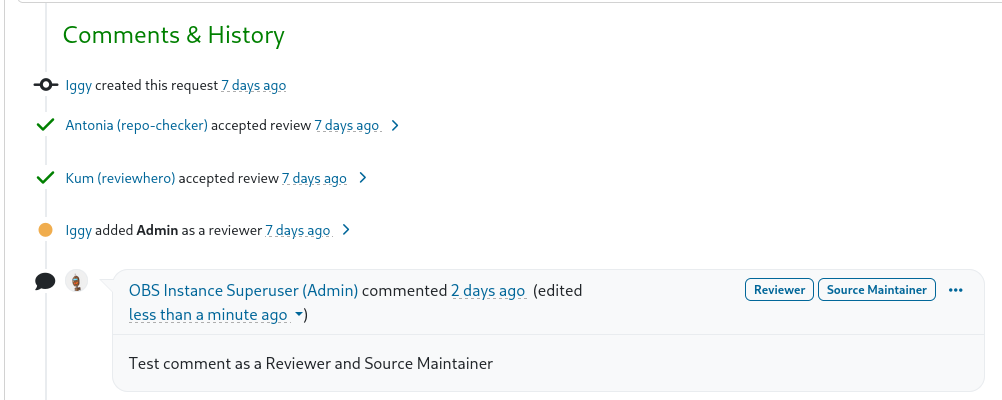The height and width of the screenshot is (400, 1002).
Task: Click the black comment bubble icon
Action: [45, 282]
